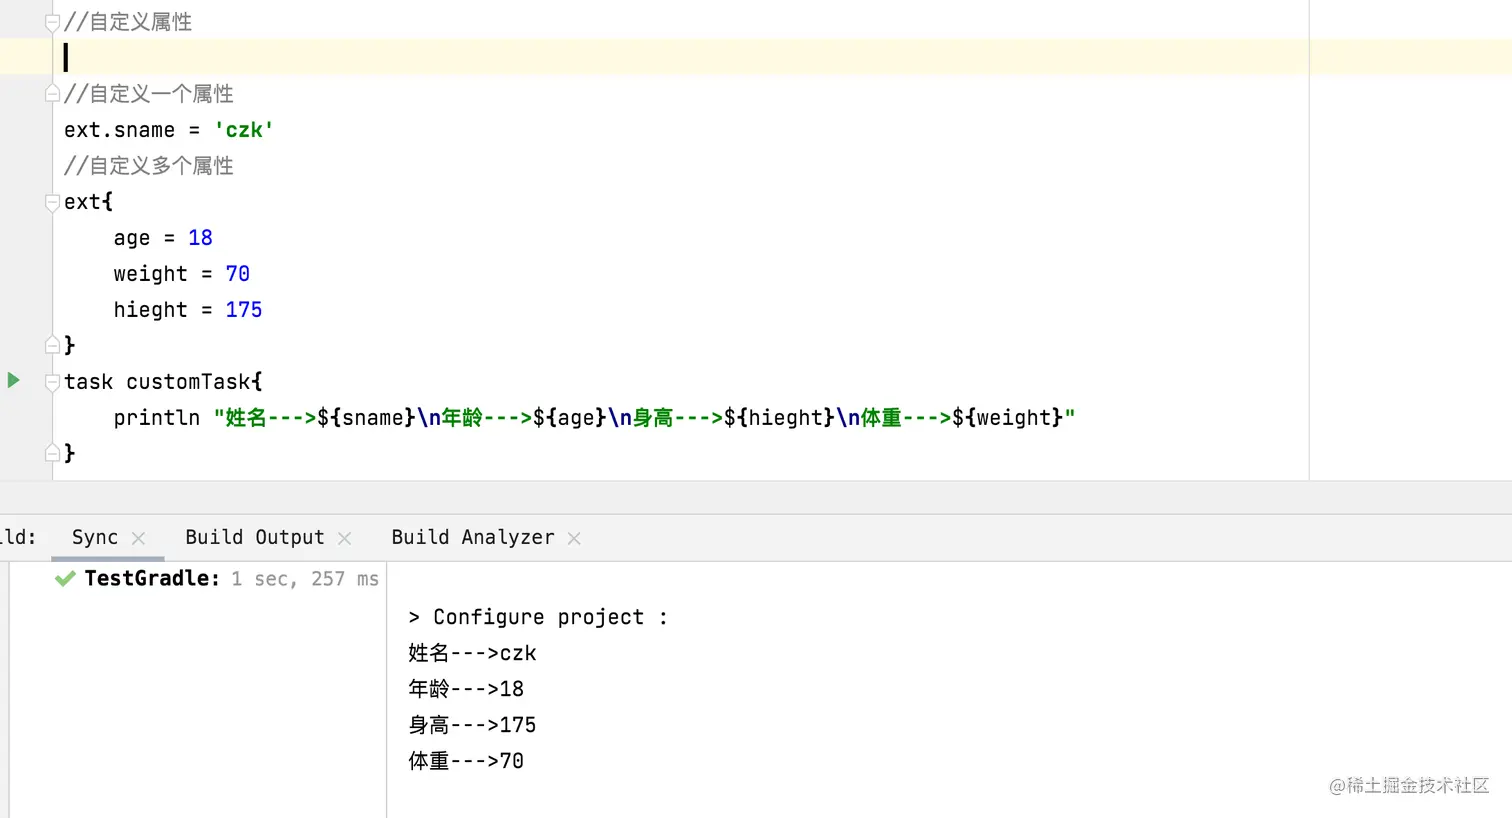Close the Sync tab
The height and width of the screenshot is (818, 1512).
(138, 538)
